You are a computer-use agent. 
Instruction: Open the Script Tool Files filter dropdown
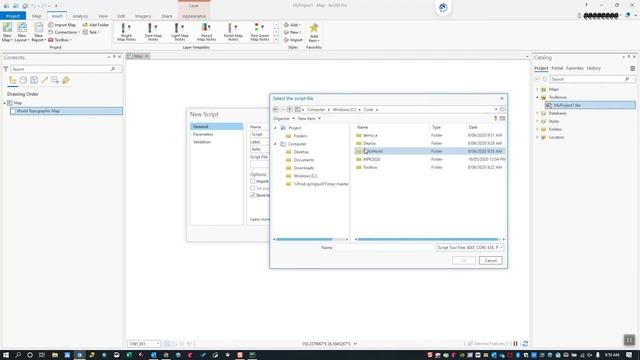470,248
